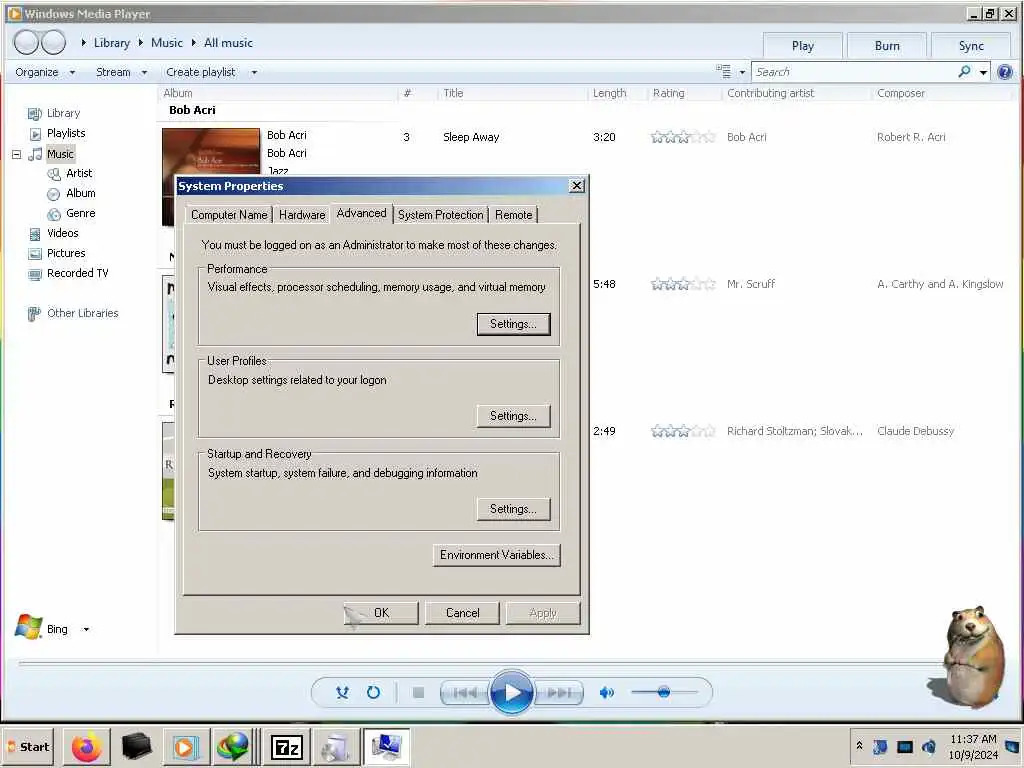
Task: Open the Organize menu
Action: point(44,72)
